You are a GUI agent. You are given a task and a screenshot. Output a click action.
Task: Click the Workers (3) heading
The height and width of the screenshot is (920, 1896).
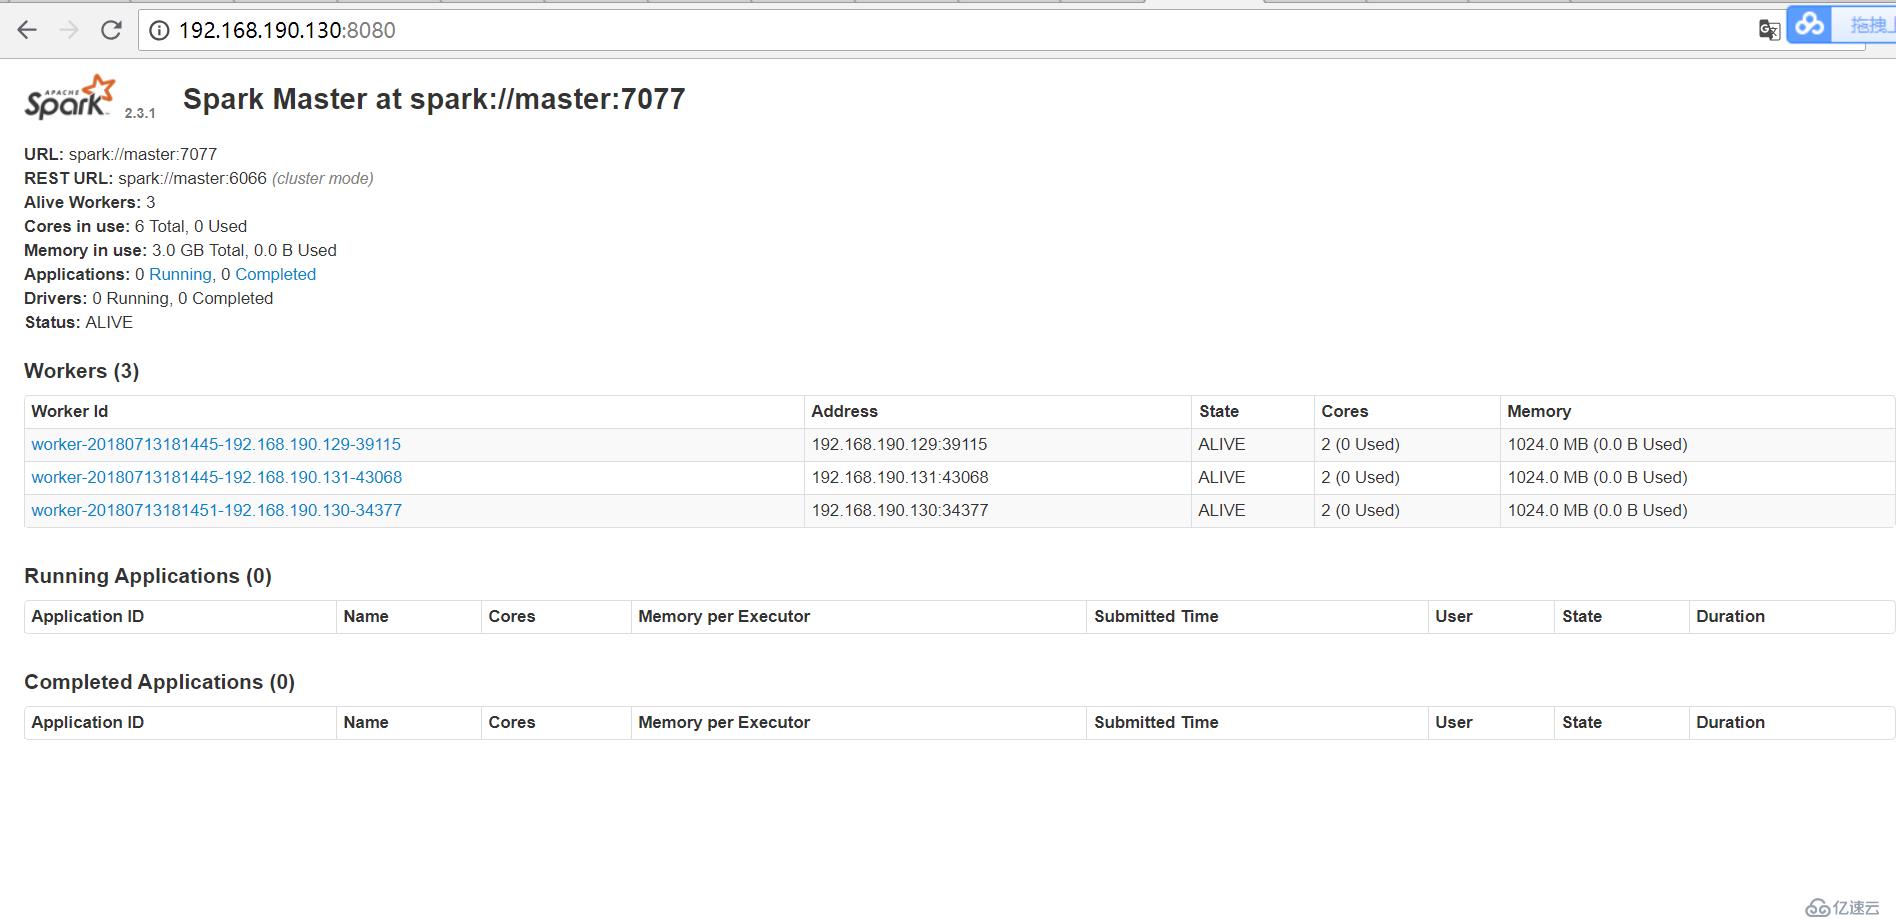coord(82,371)
